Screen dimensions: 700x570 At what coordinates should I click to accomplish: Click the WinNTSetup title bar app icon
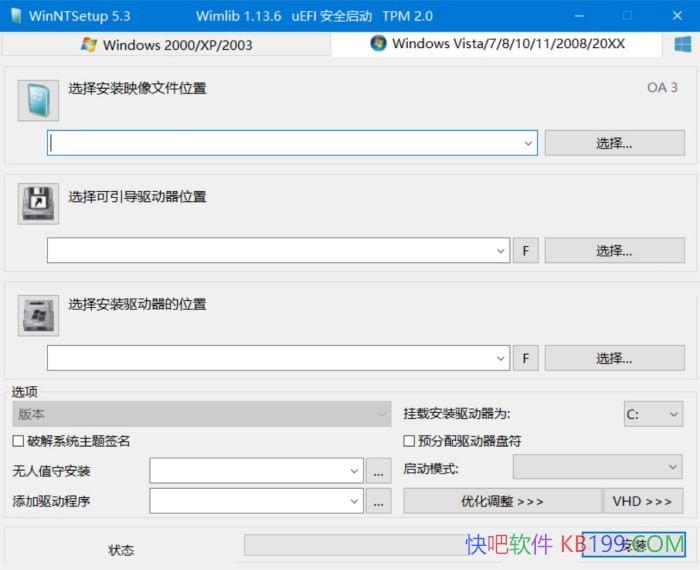click(x=14, y=16)
